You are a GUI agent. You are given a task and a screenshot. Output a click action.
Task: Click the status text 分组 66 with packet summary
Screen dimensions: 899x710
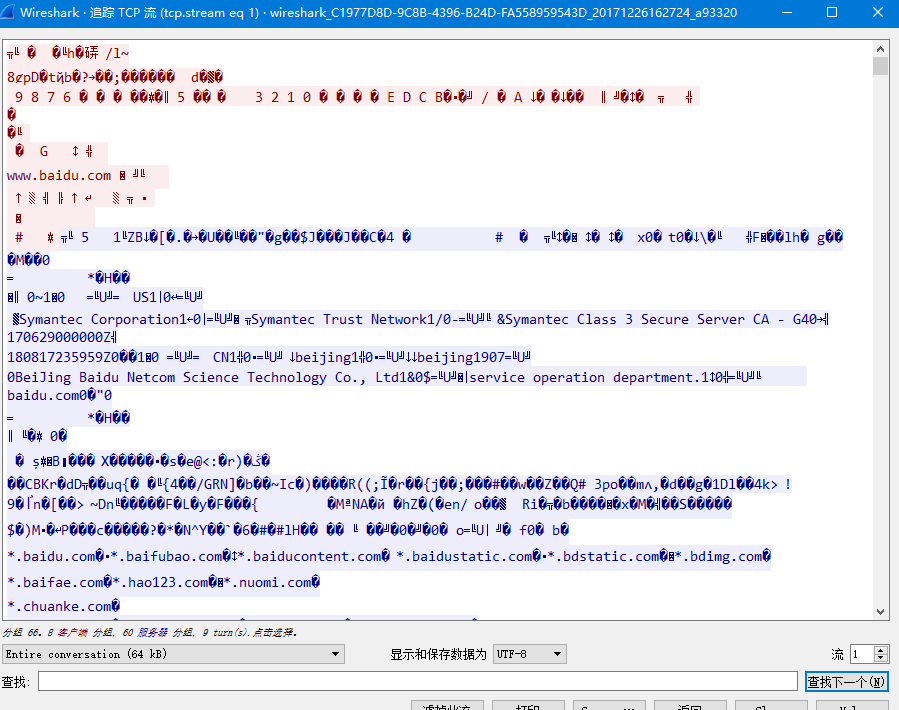click(x=150, y=633)
